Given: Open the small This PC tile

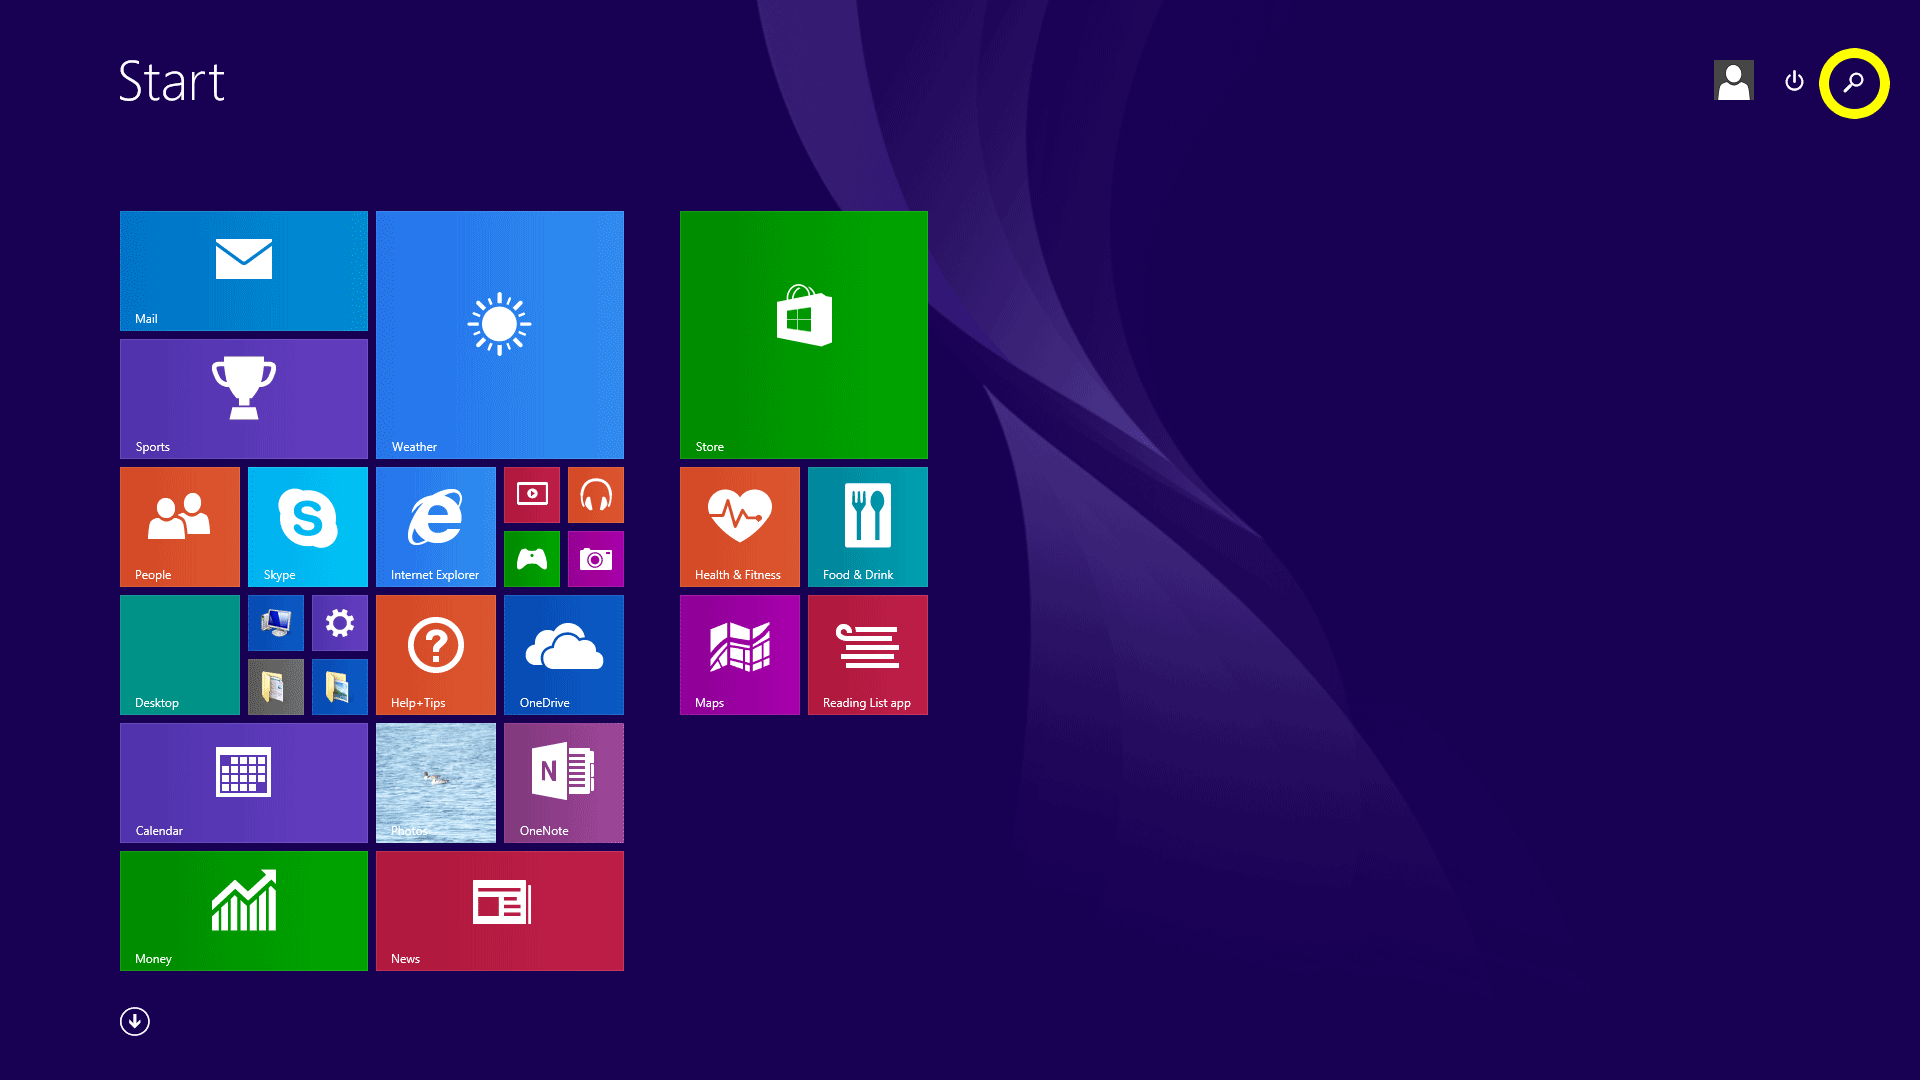Looking at the screenshot, I should coord(276,623).
